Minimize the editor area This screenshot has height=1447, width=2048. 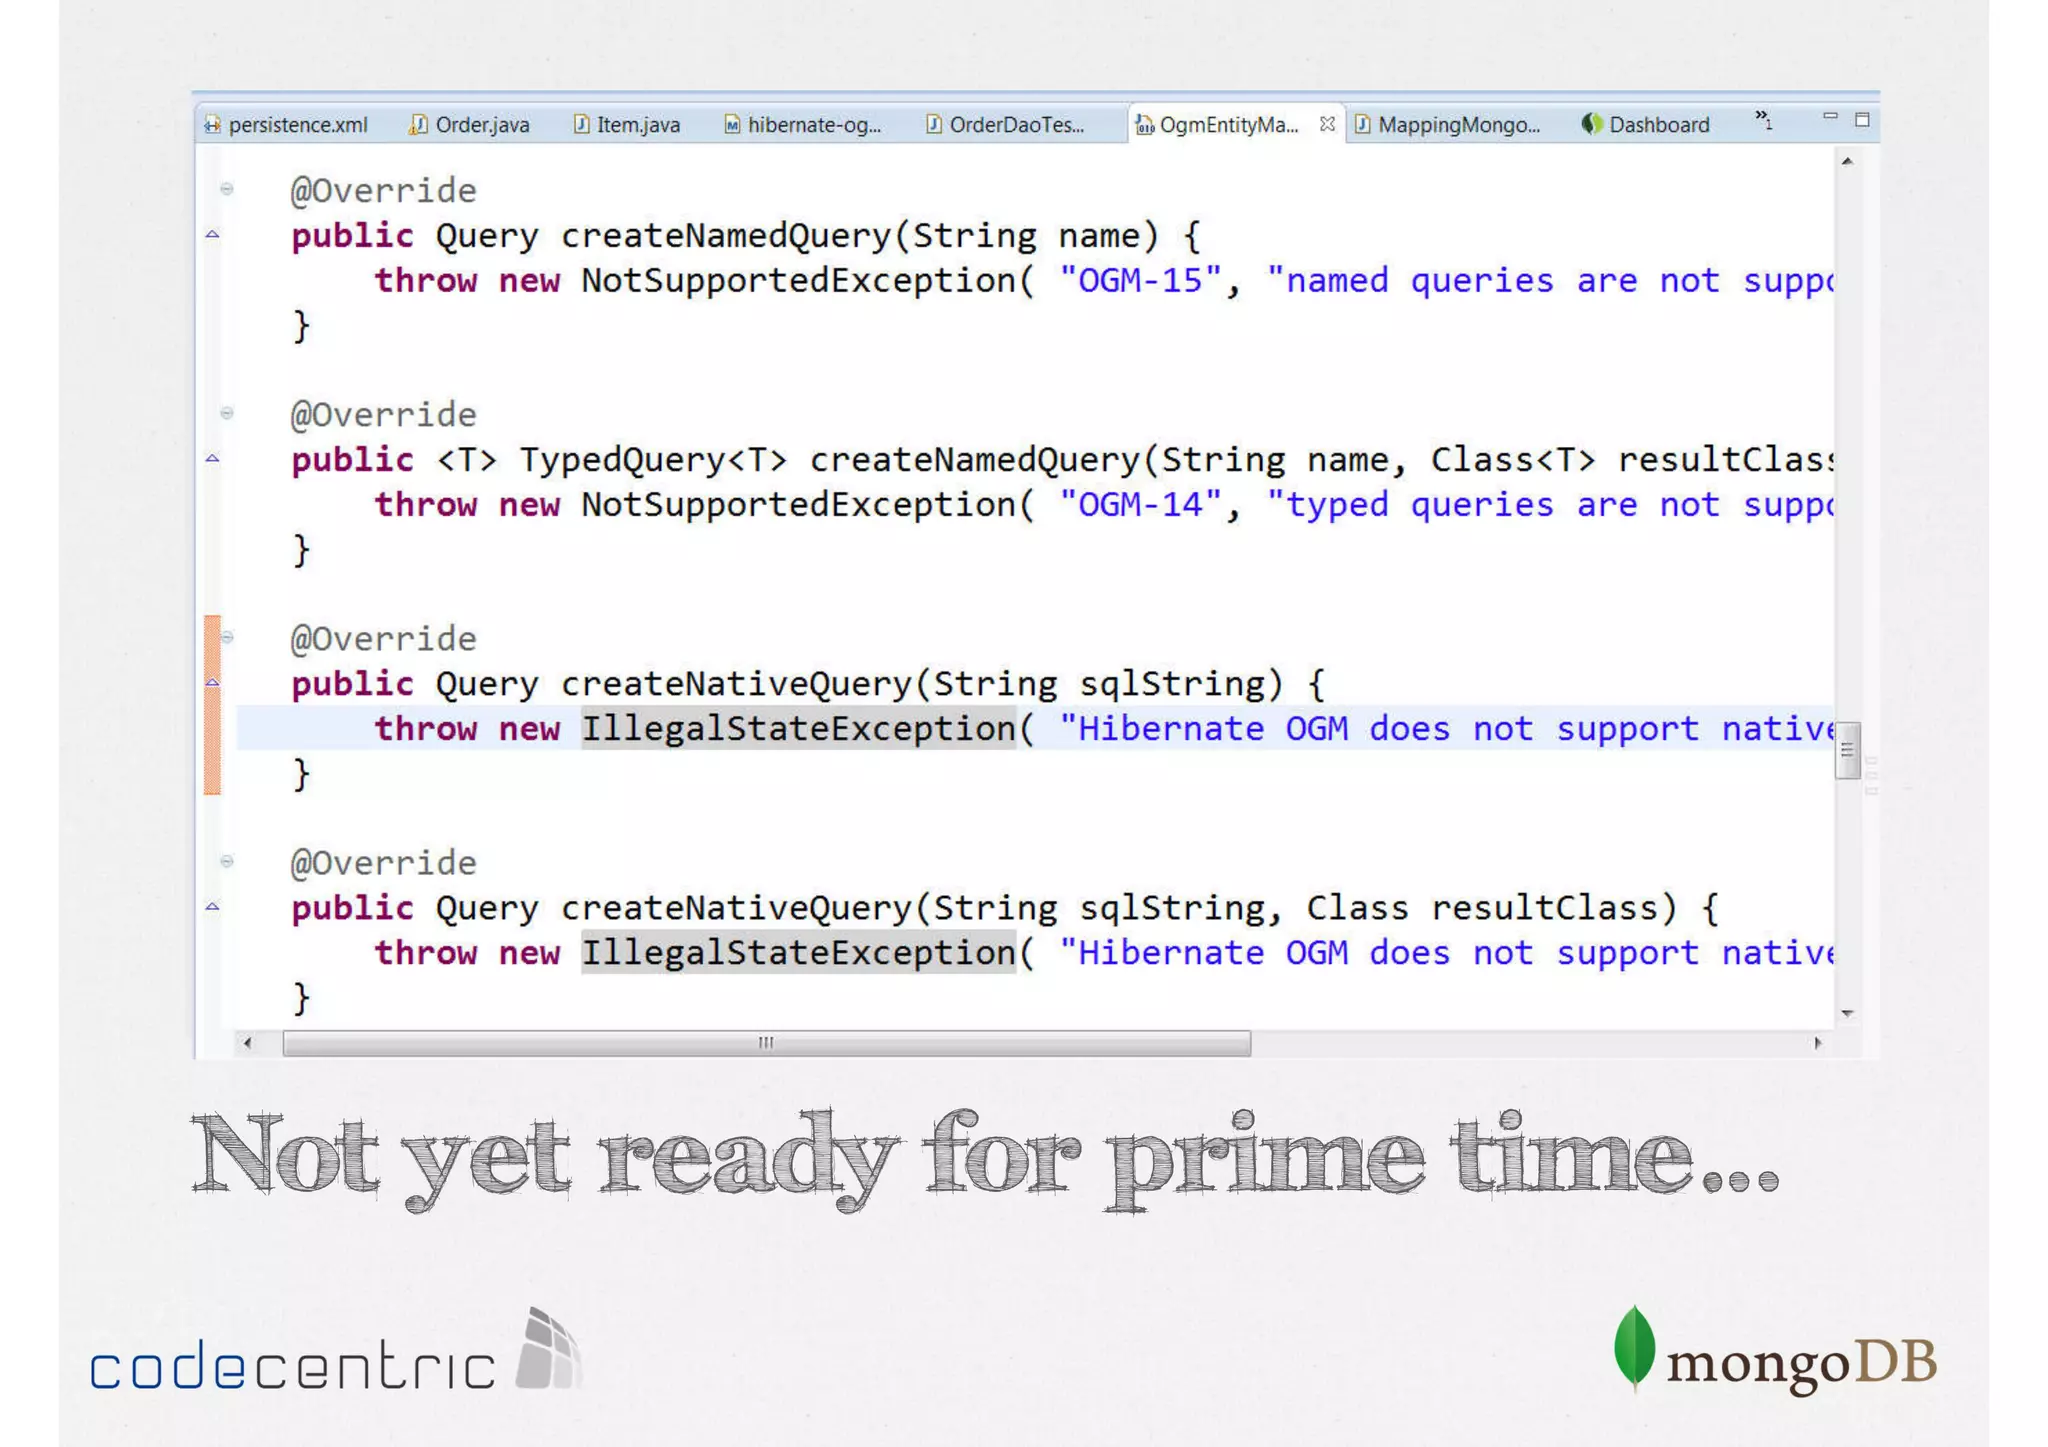[x=1830, y=117]
